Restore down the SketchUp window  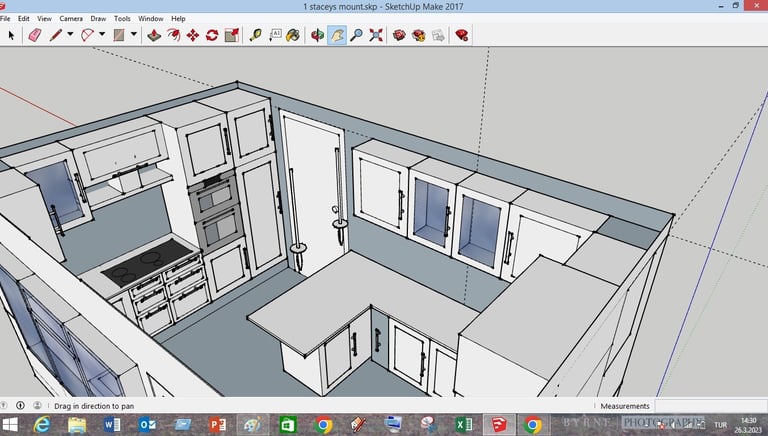[x=736, y=6]
